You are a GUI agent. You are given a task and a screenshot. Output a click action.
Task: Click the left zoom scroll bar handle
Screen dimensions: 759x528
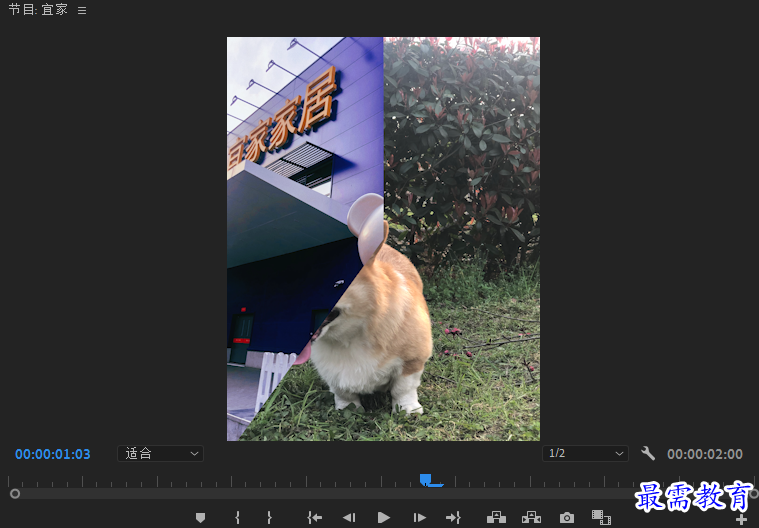(x=15, y=494)
